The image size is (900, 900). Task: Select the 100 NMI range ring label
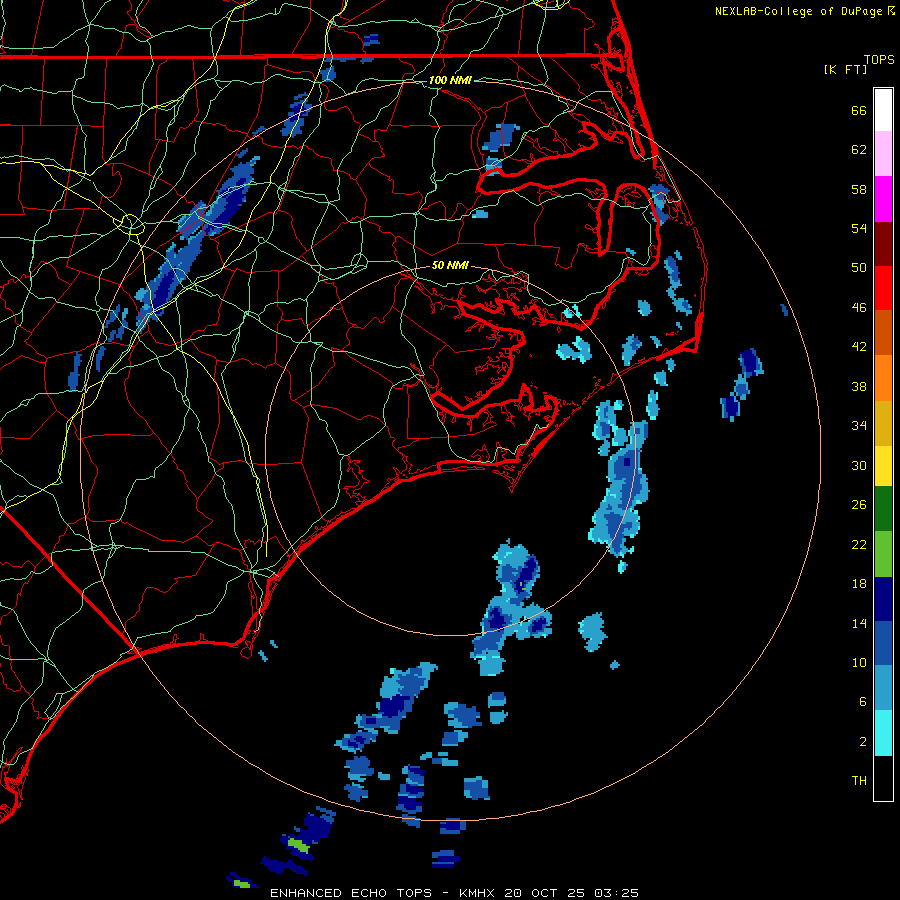[x=450, y=80]
